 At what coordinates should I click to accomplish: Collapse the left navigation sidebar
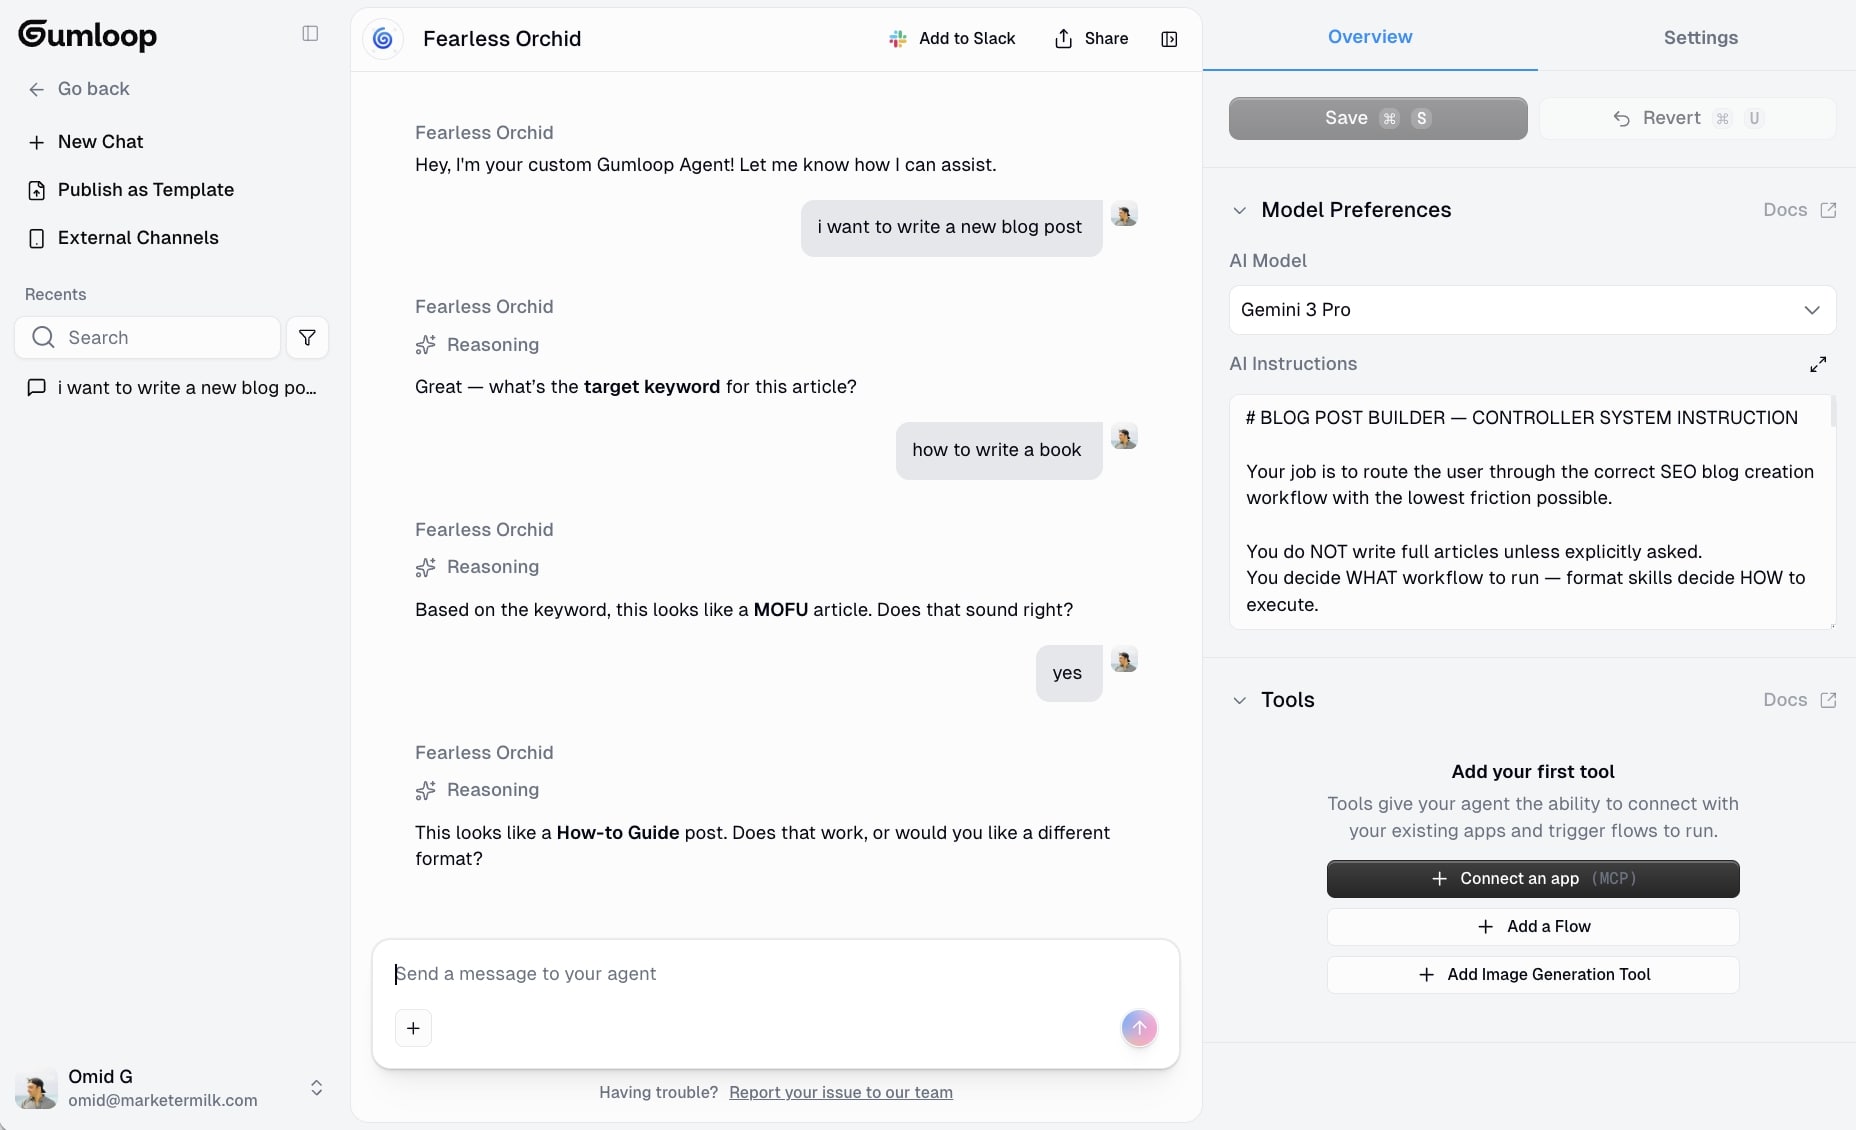310,33
